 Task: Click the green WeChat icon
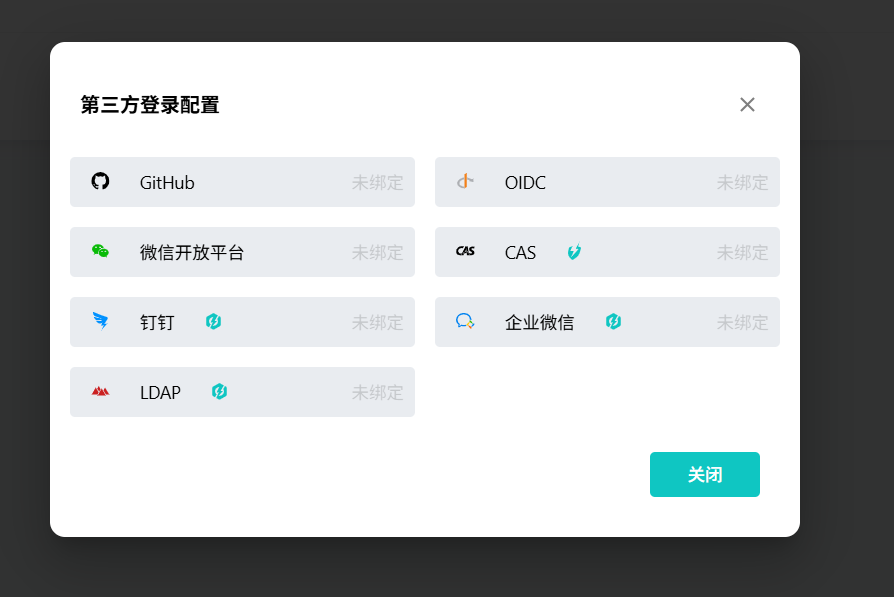100,251
